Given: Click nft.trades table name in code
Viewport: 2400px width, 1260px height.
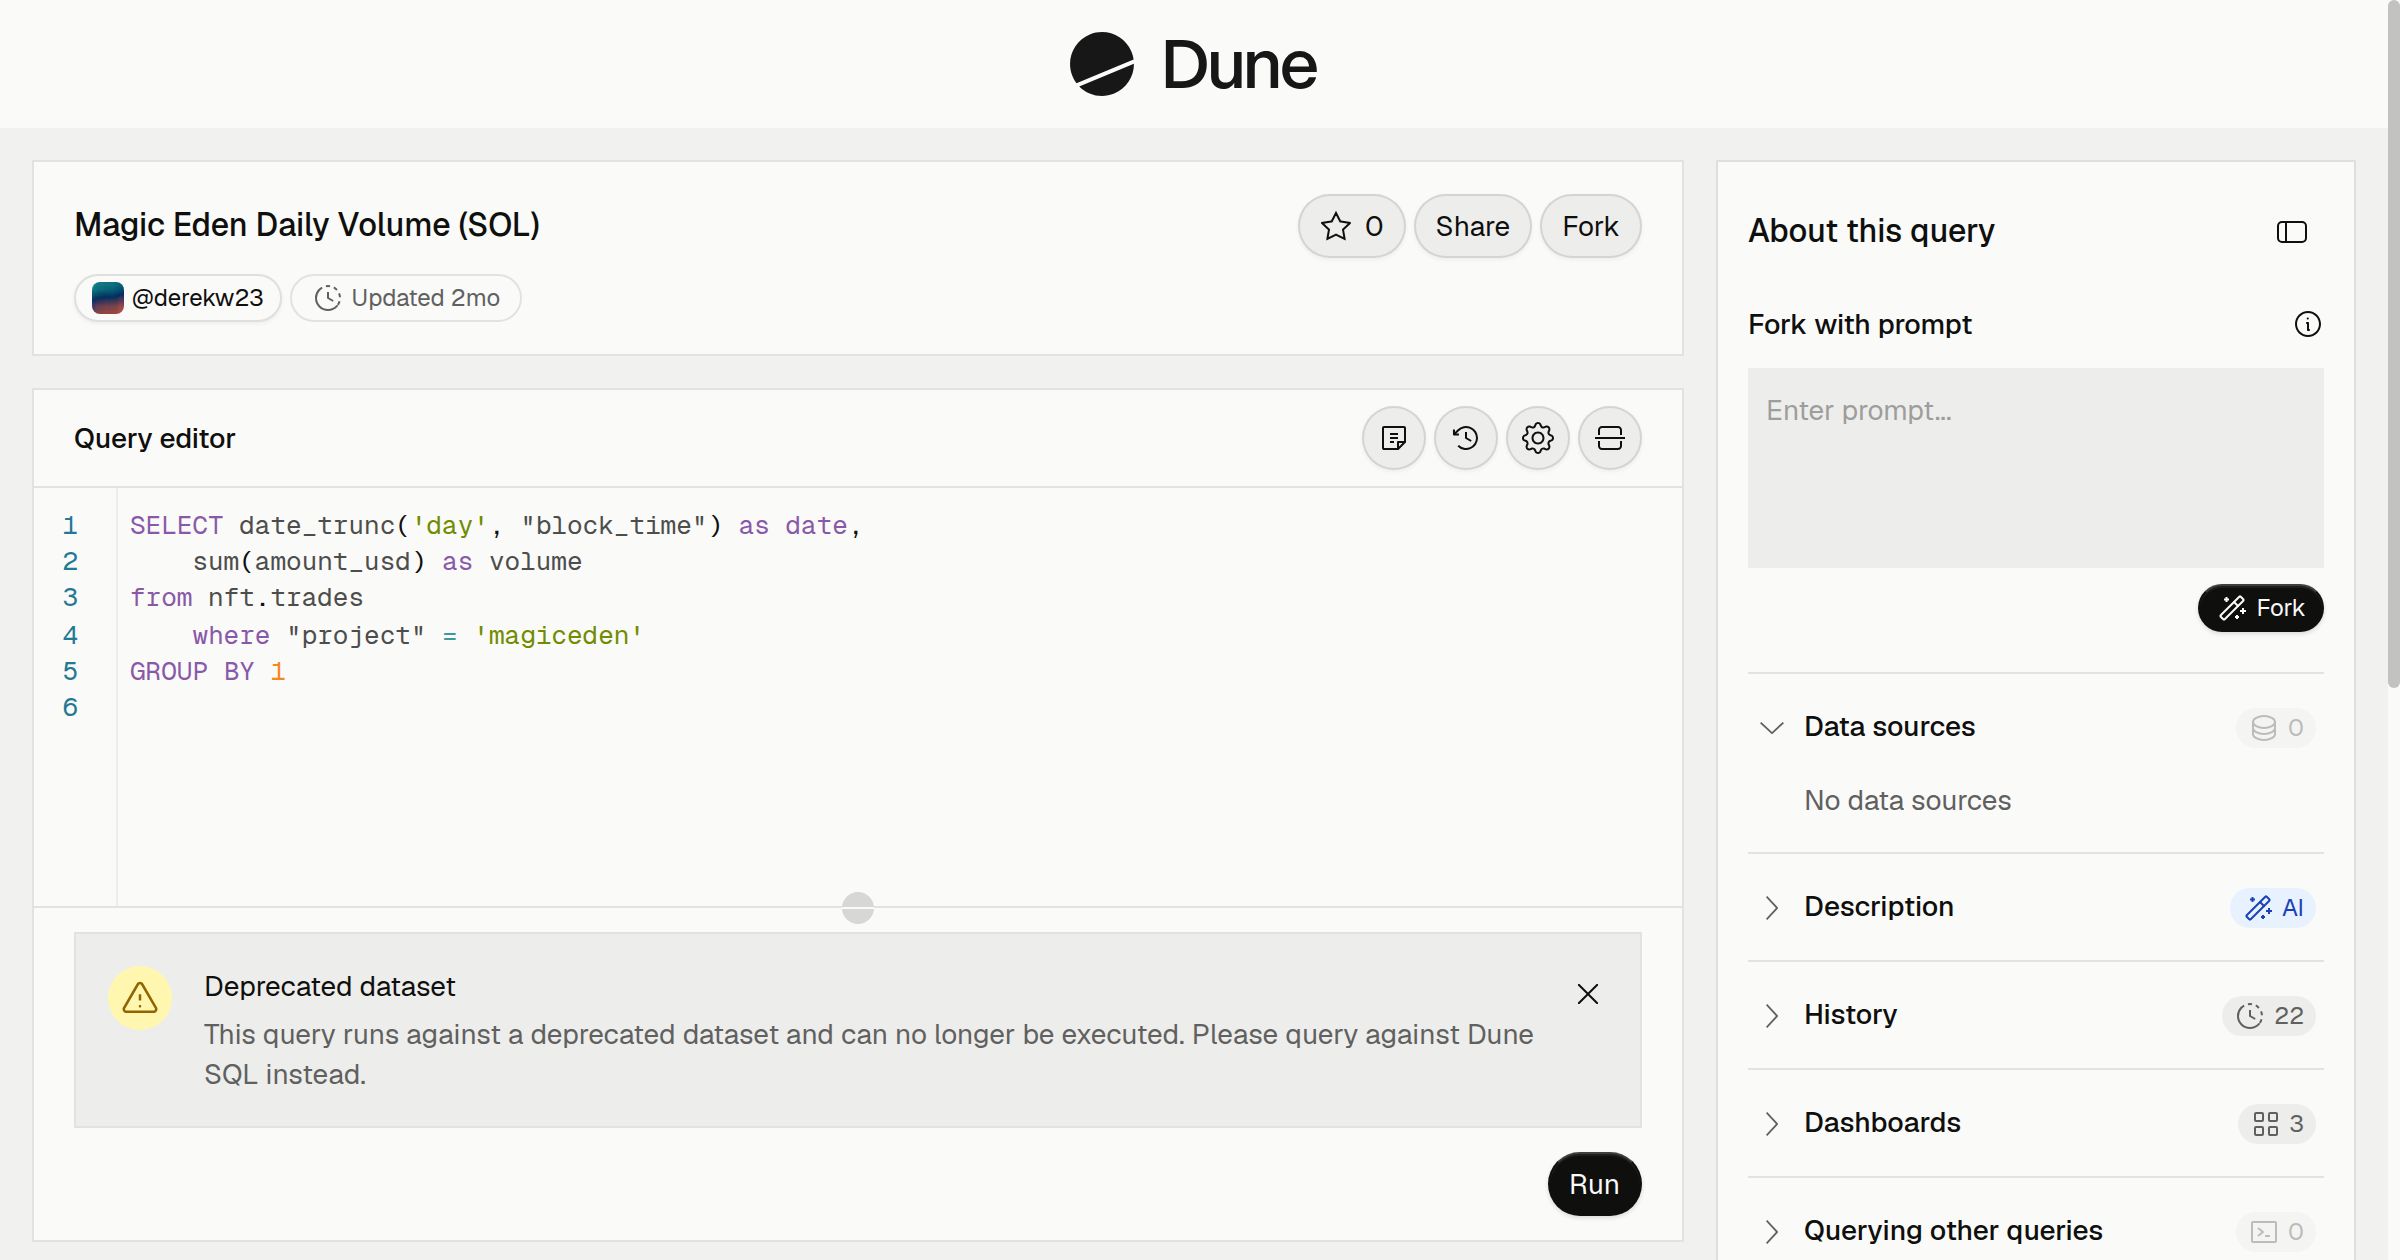Looking at the screenshot, I should click(x=285, y=598).
